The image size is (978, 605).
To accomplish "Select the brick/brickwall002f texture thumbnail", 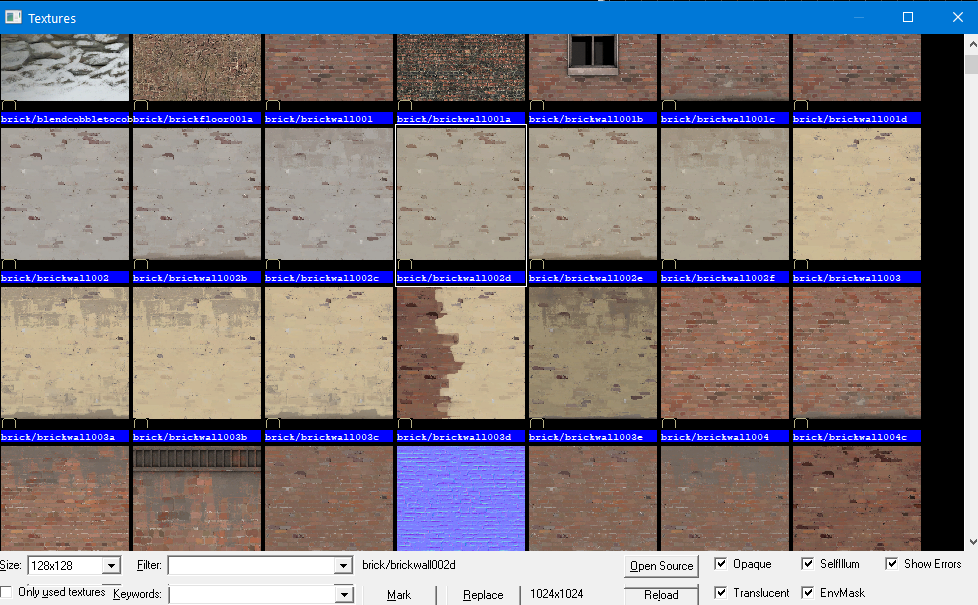I will click(725, 194).
